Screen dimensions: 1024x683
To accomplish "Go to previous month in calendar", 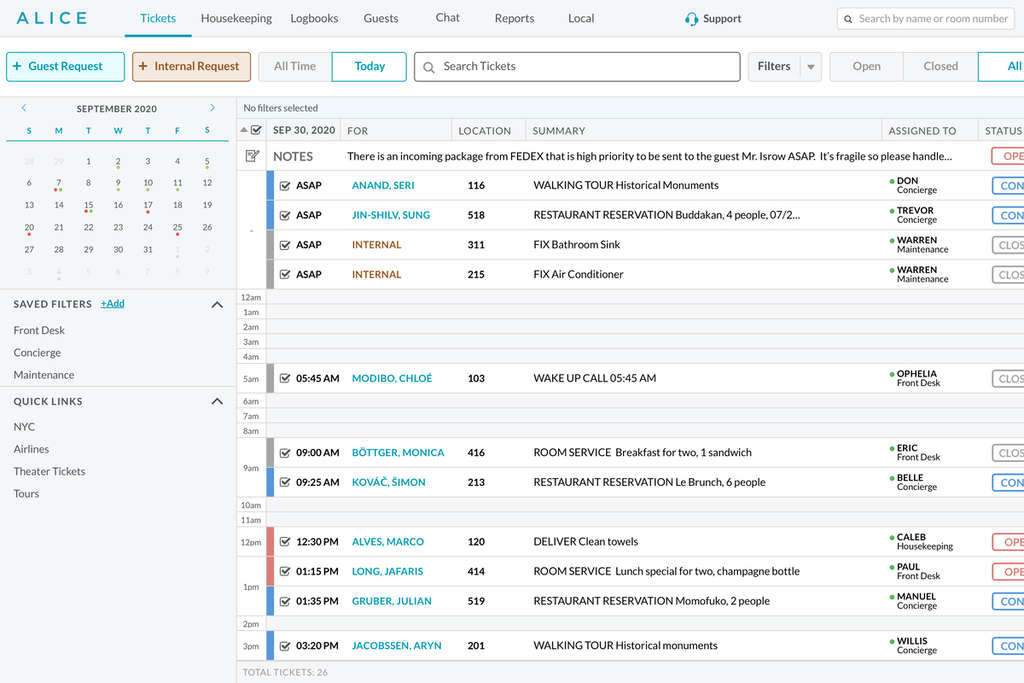I will tap(24, 108).
